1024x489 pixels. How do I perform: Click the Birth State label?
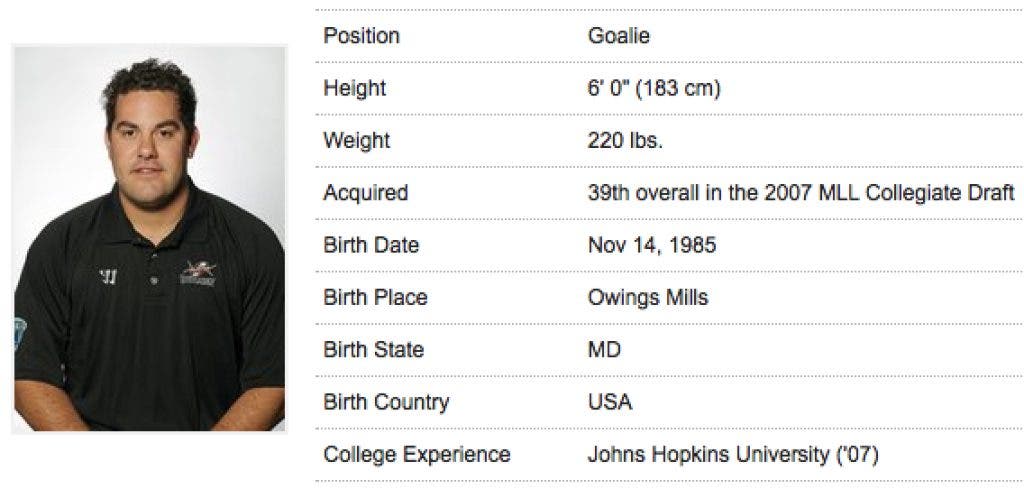(x=373, y=350)
